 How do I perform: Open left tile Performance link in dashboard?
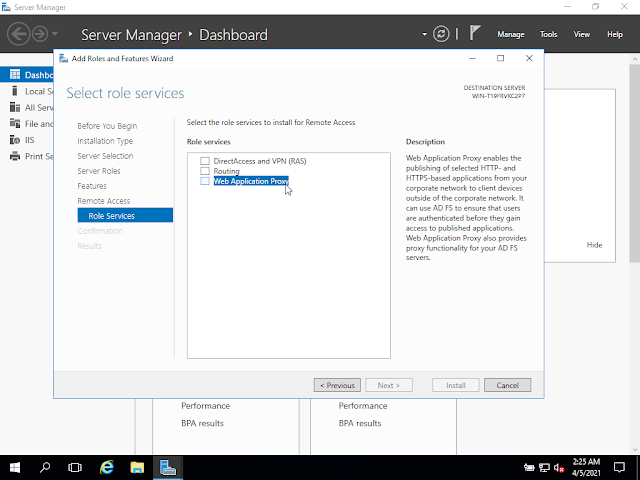[205, 406]
